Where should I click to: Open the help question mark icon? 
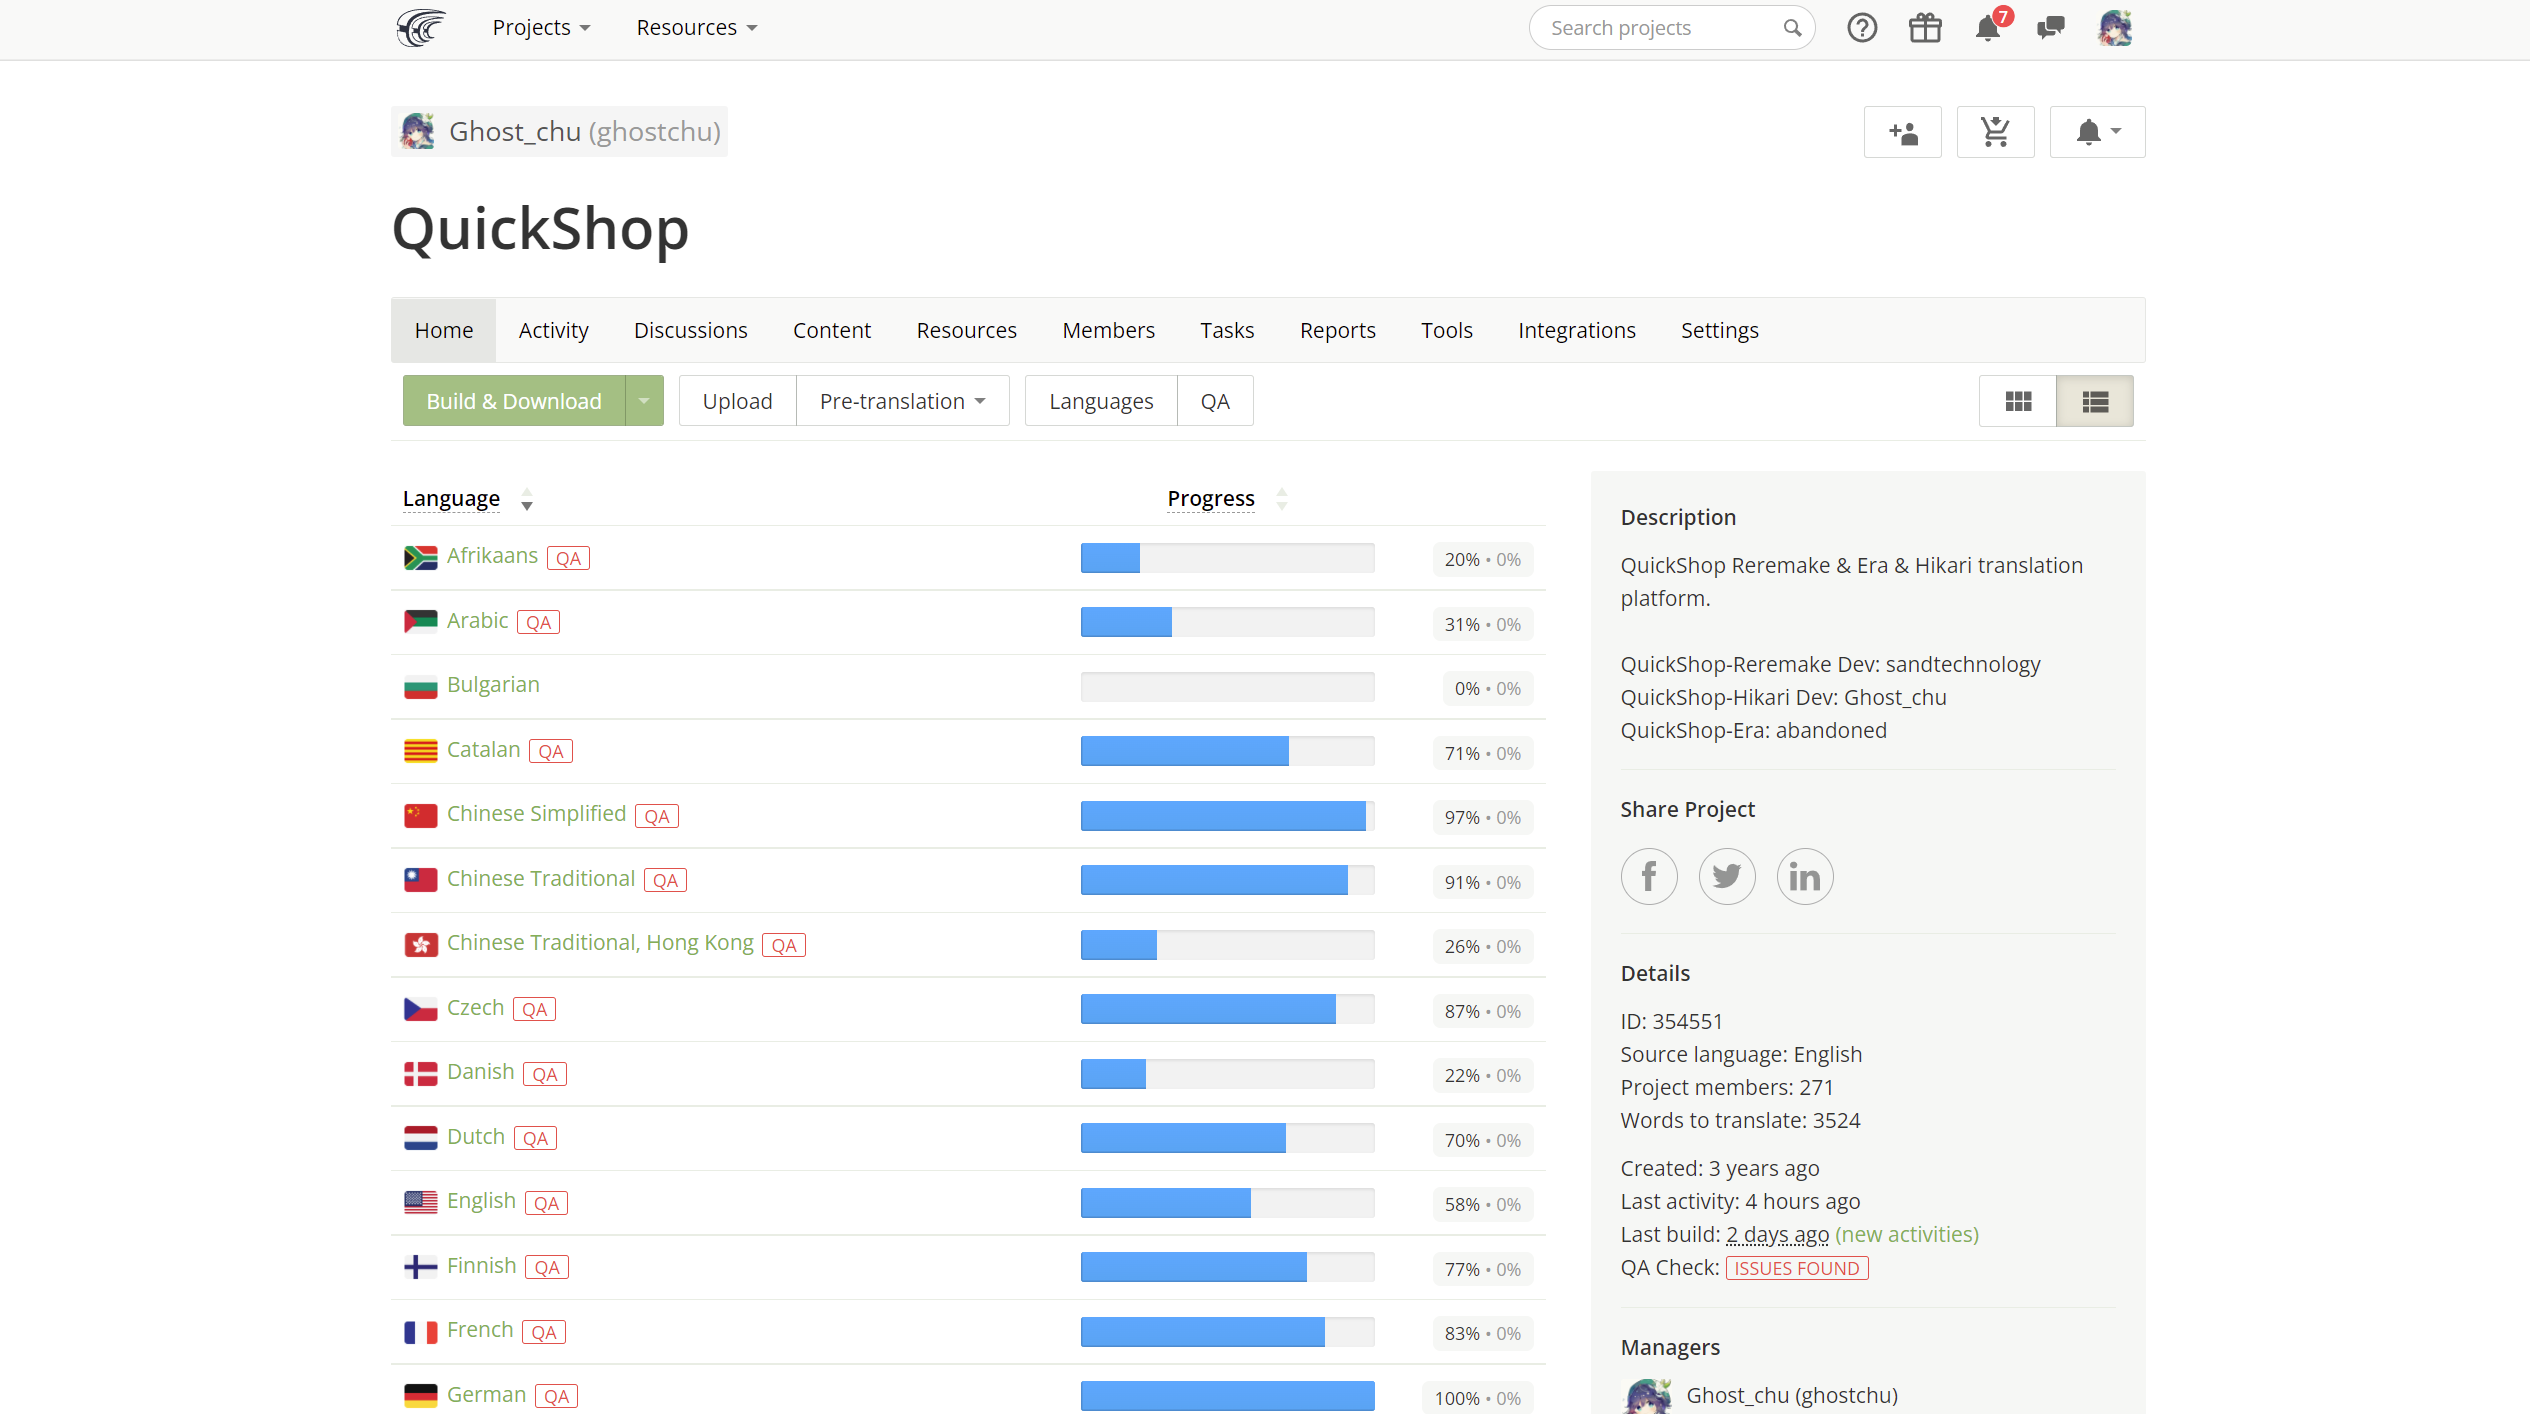click(1861, 28)
